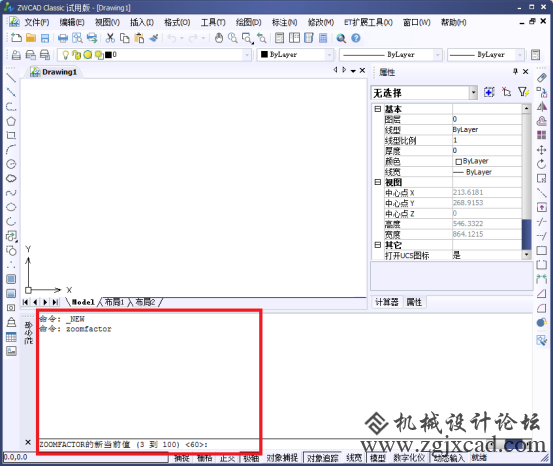
Task: Select the Arc drawing tool
Action: (x=11, y=150)
